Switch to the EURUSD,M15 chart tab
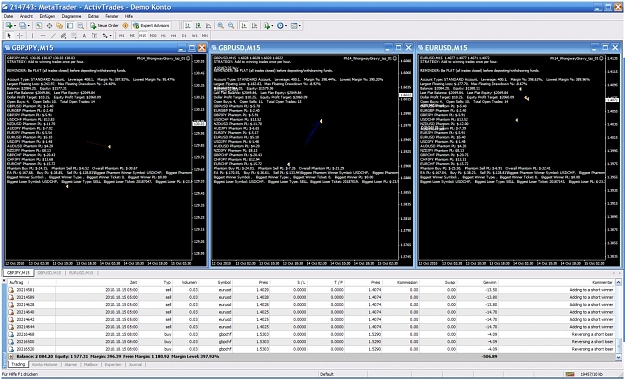This screenshot has height=379, width=625. point(81,273)
